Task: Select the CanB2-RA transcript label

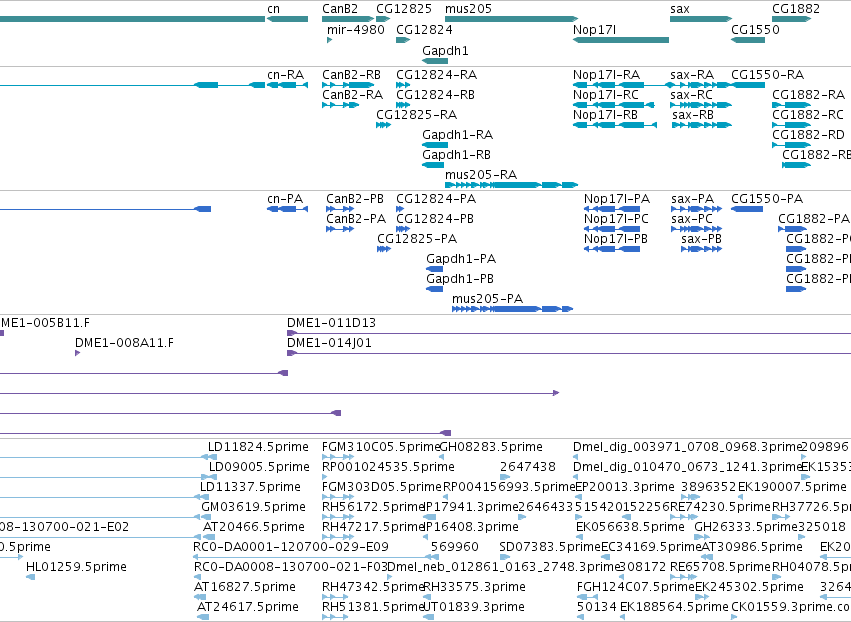Action: (352, 94)
